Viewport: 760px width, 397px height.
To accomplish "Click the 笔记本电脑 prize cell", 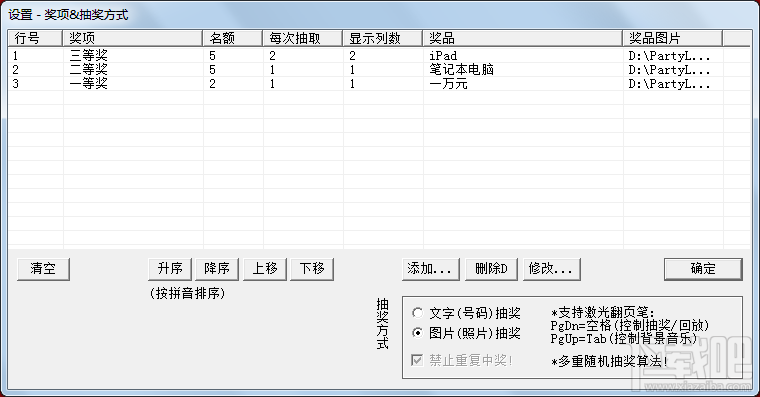I will 523,70.
